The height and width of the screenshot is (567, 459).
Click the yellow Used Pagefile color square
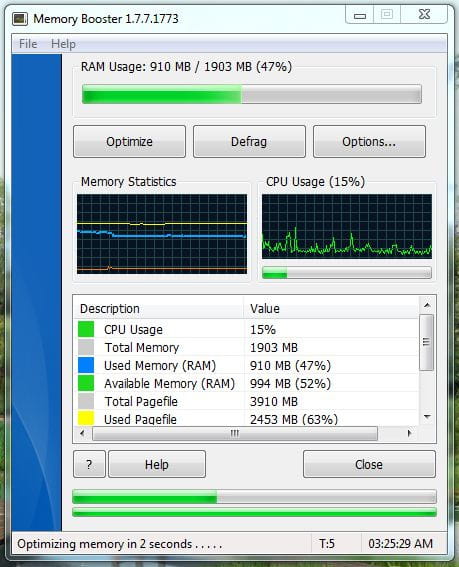(86, 418)
